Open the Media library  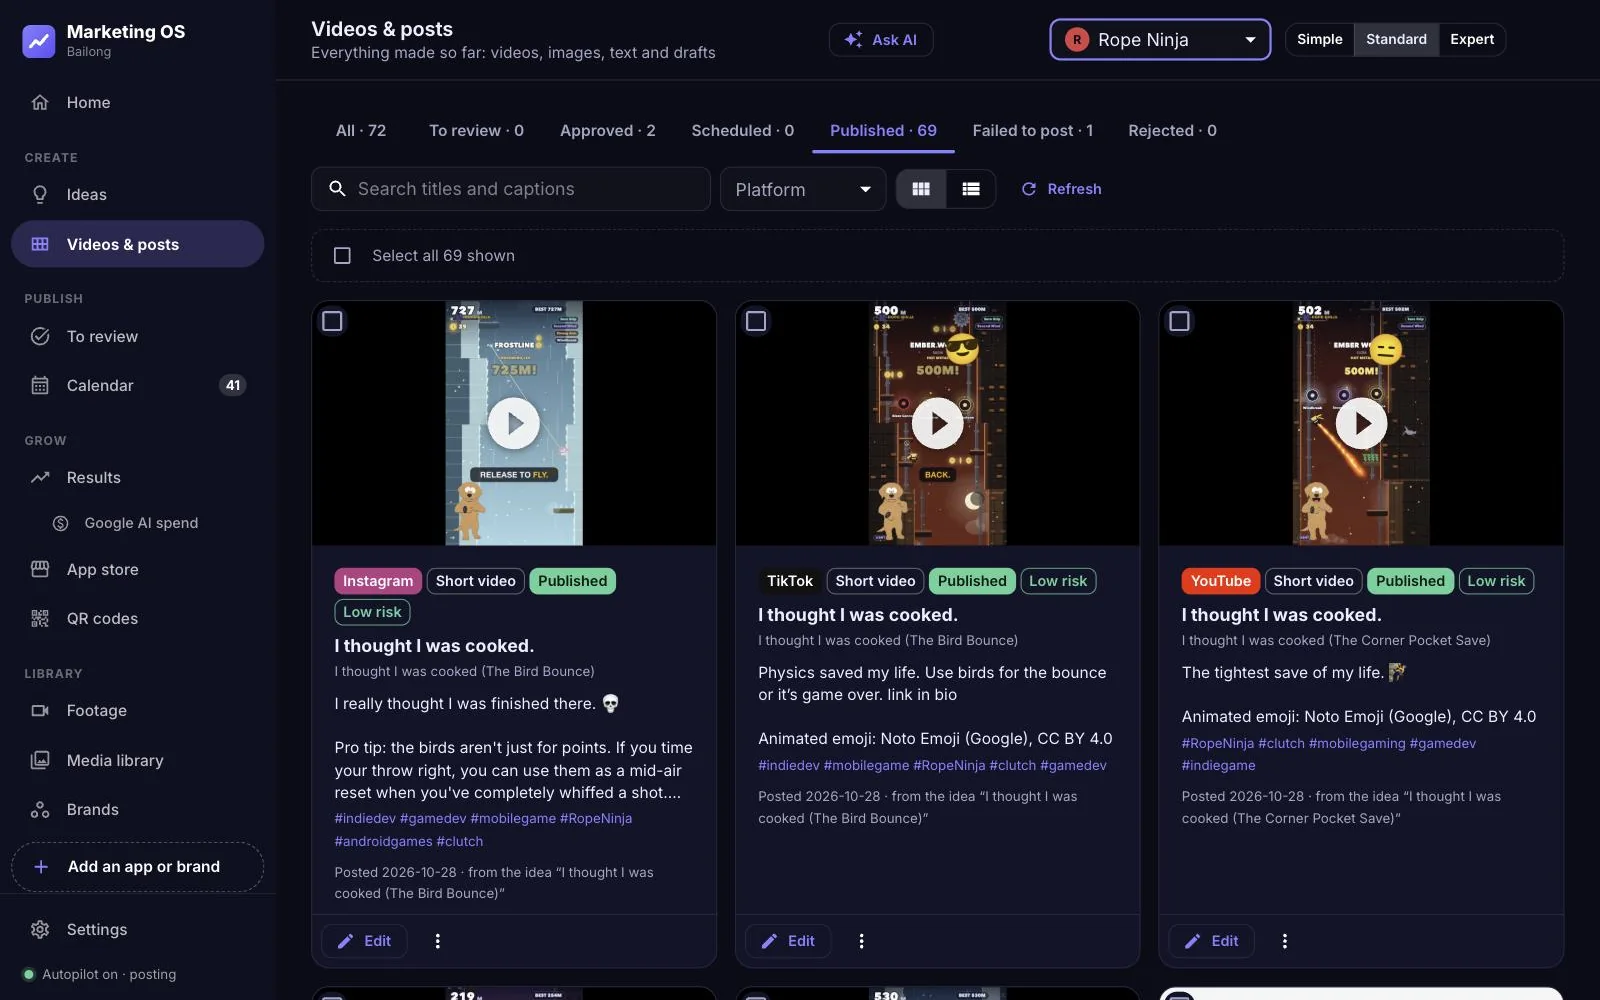point(137,760)
